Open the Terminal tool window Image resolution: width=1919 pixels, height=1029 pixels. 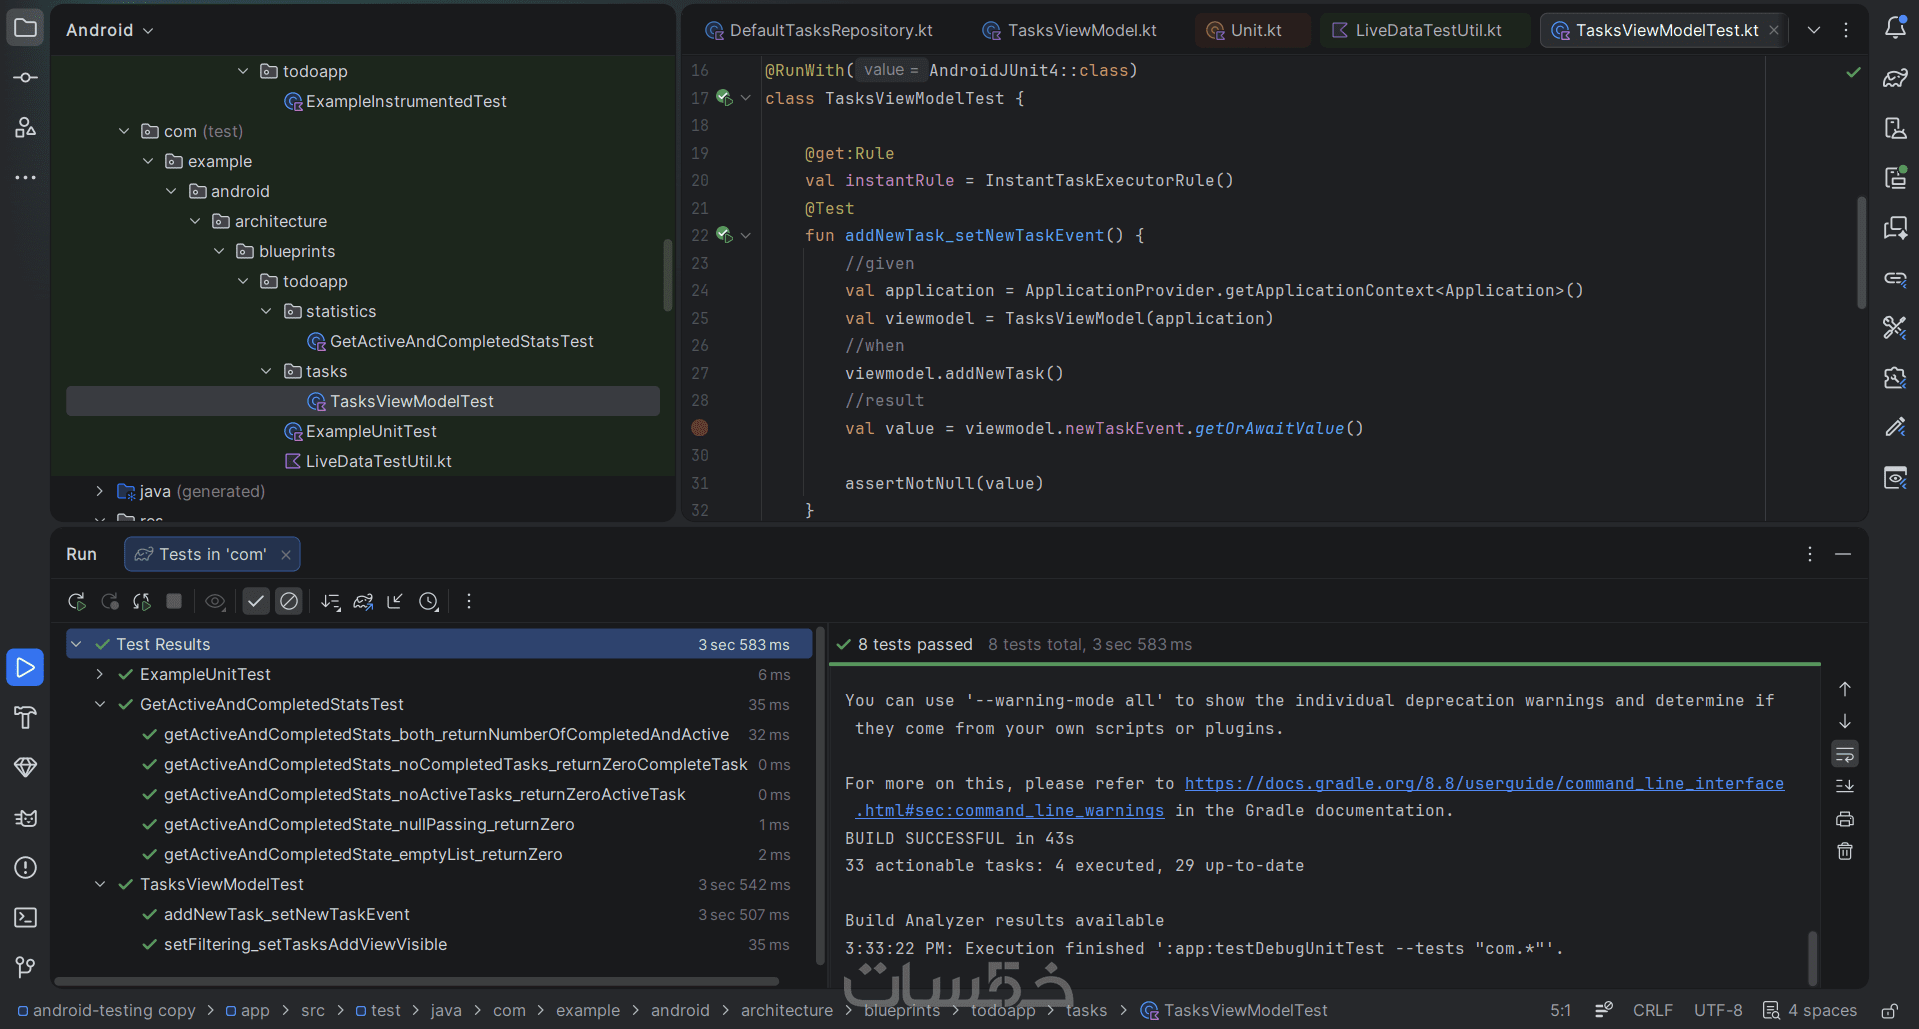click(x=26, y=917)
